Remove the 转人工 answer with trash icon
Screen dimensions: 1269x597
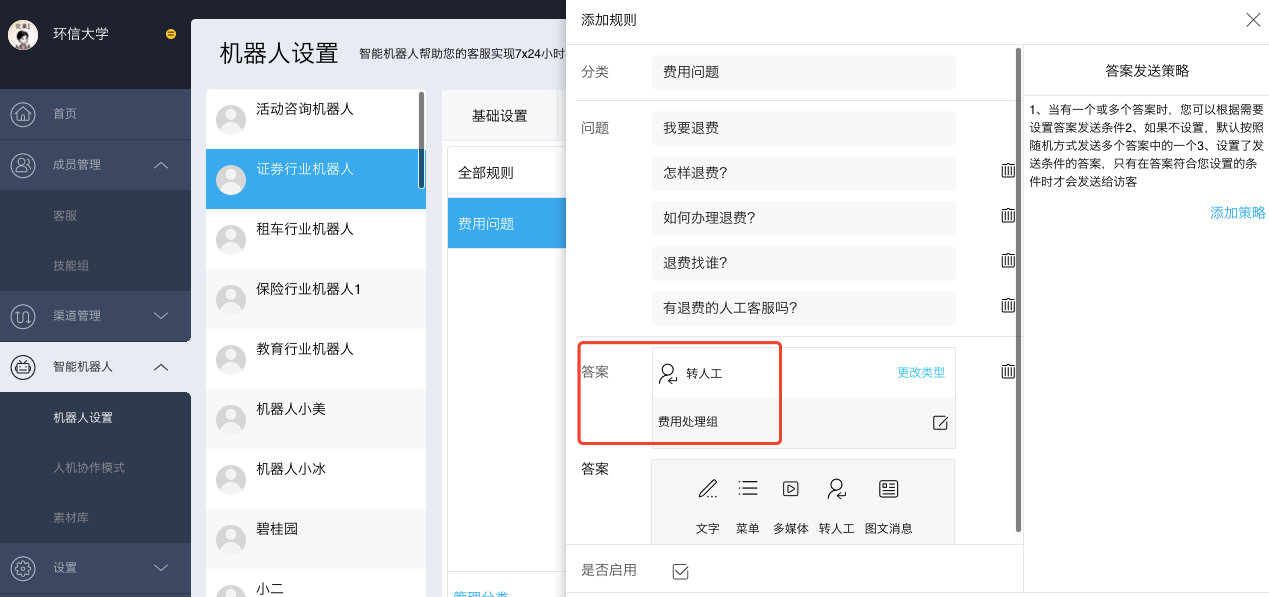click(1008, 372)
